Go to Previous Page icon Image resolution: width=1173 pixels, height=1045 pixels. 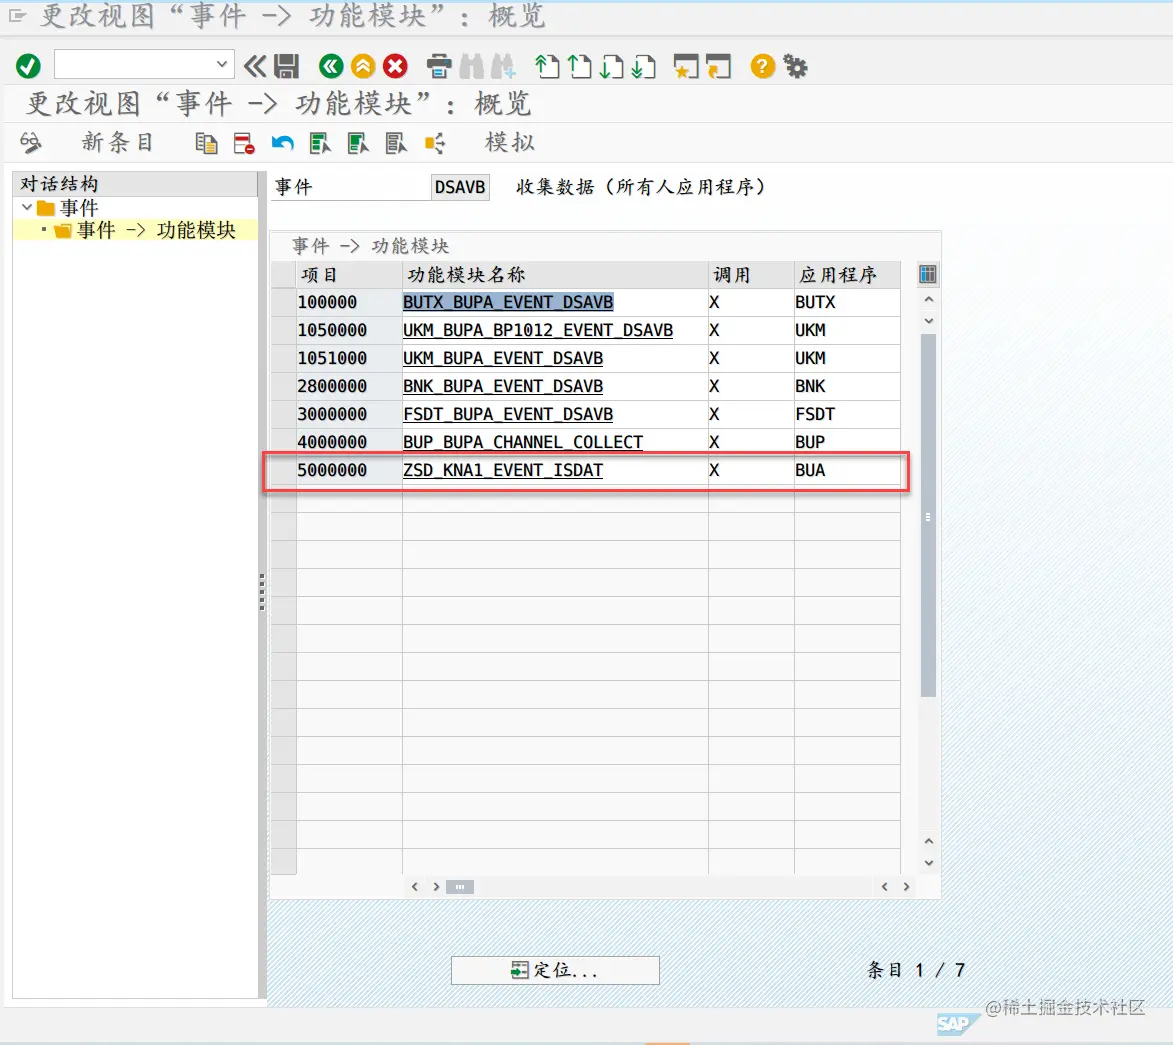579,67
